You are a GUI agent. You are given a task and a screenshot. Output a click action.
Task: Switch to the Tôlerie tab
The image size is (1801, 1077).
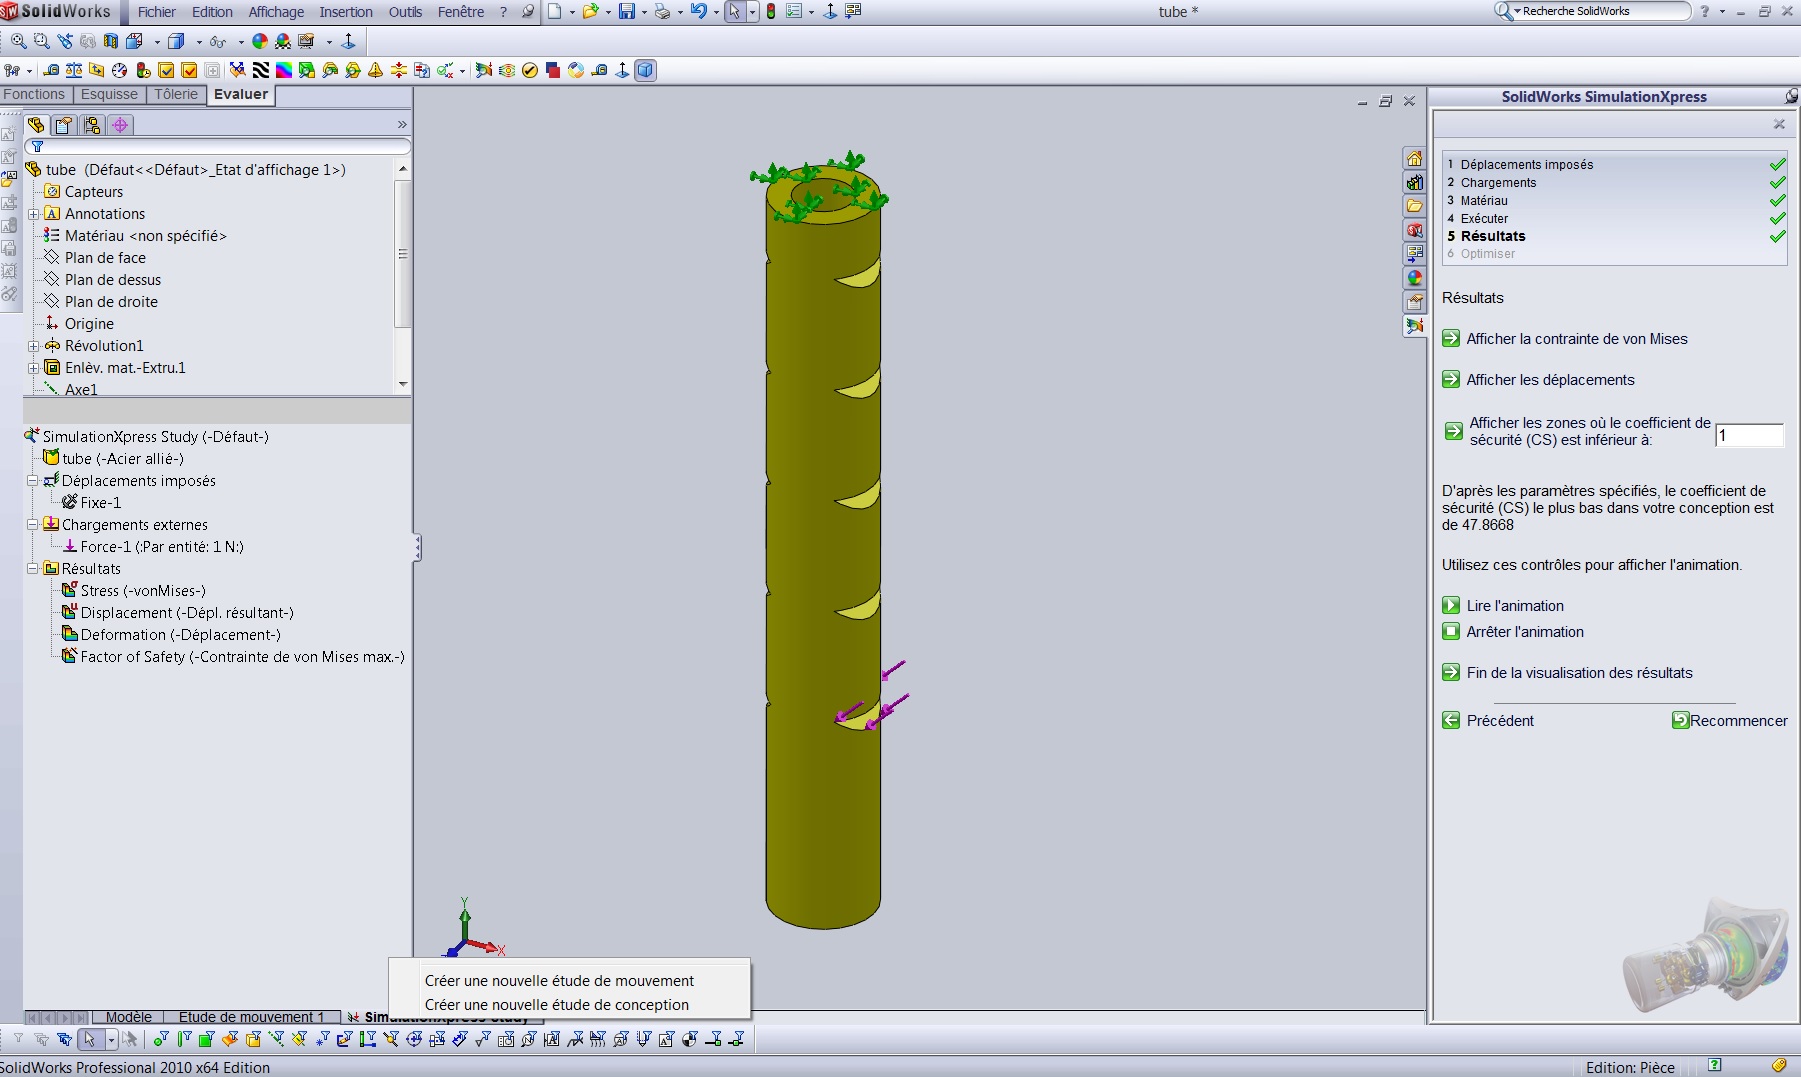pos(176,94)
